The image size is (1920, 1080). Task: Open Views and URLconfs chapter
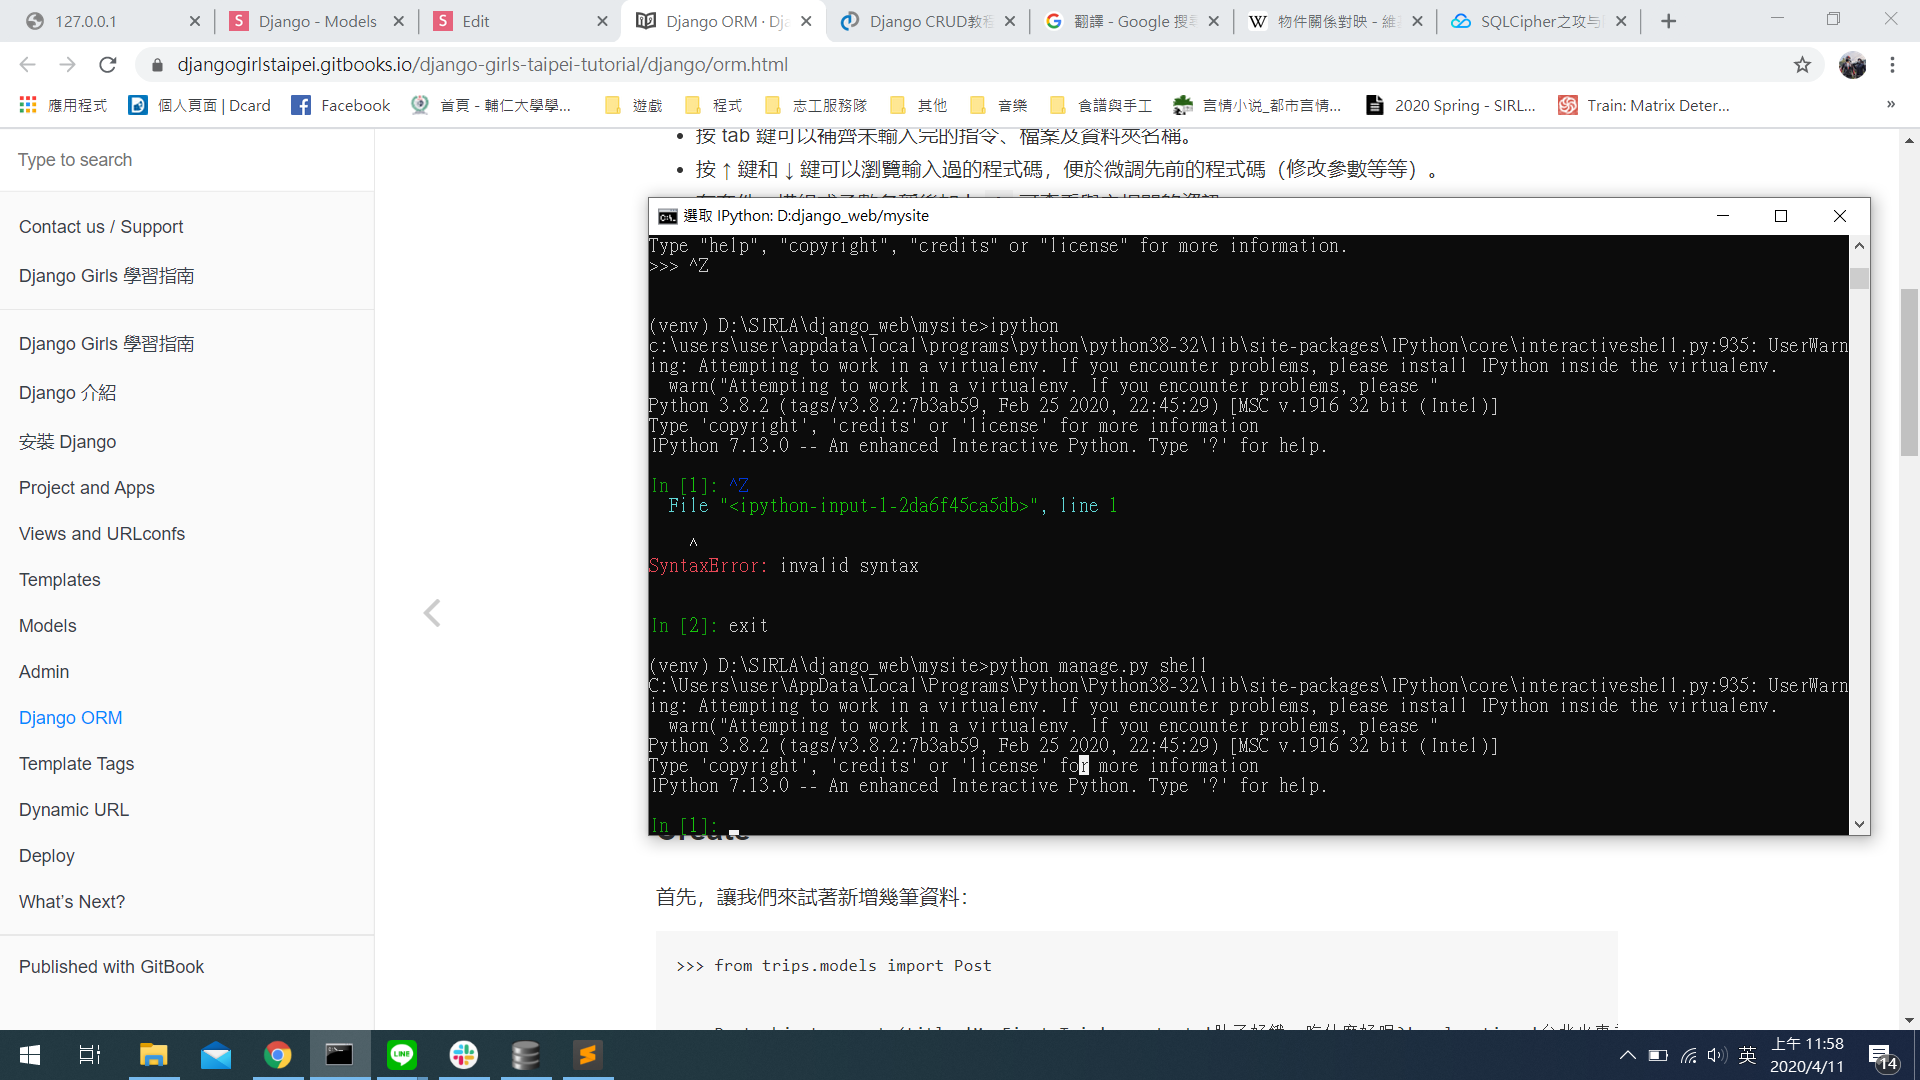102,534
